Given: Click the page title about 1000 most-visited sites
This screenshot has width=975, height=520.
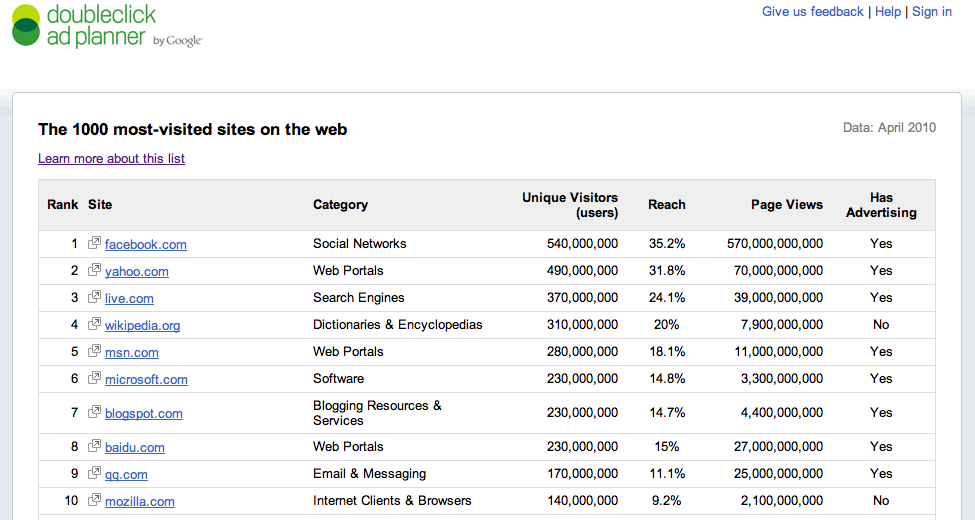Looking at the screenshot, I should (x=192, y=129).
